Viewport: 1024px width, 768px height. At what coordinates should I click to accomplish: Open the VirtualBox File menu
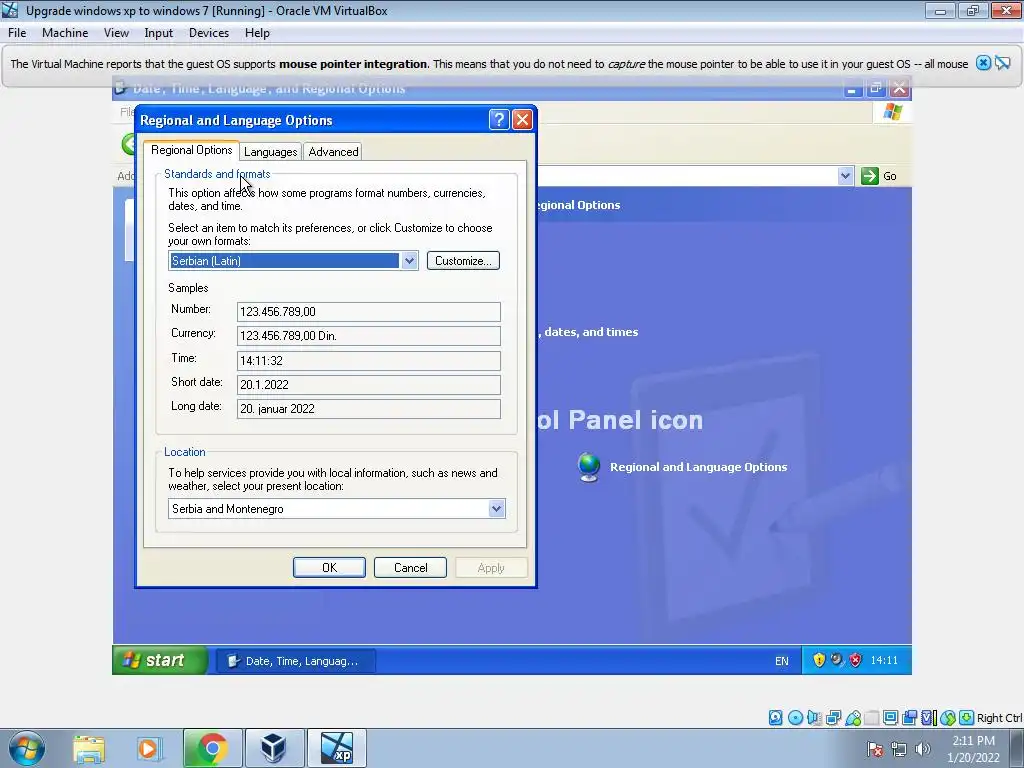click(x=17, y=33)
